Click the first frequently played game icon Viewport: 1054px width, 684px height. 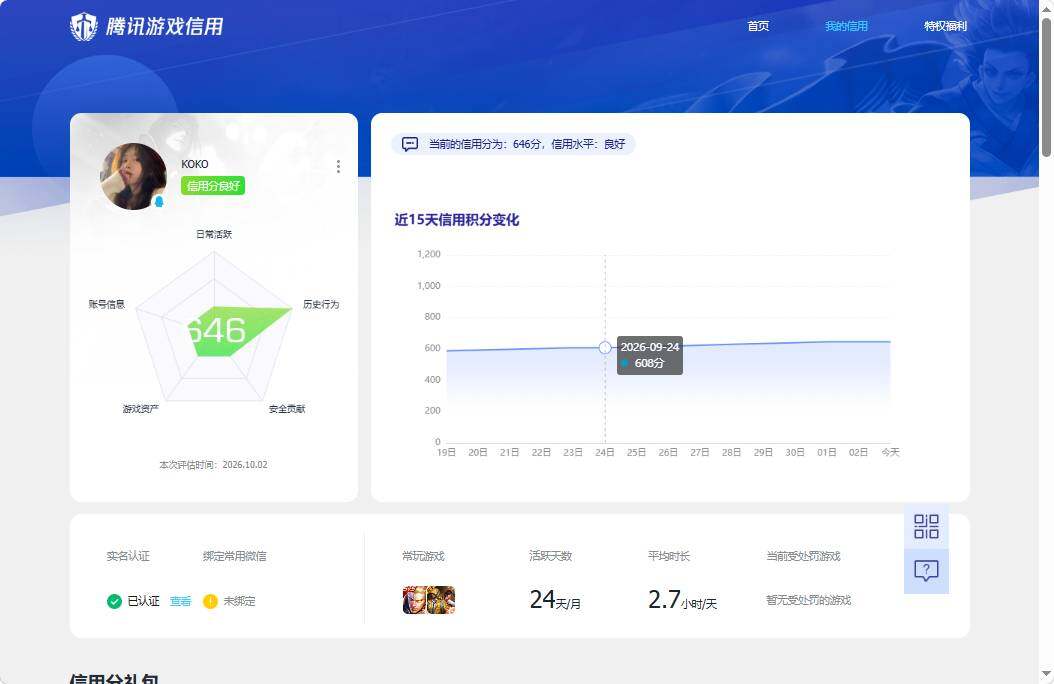tap(414, 600)
